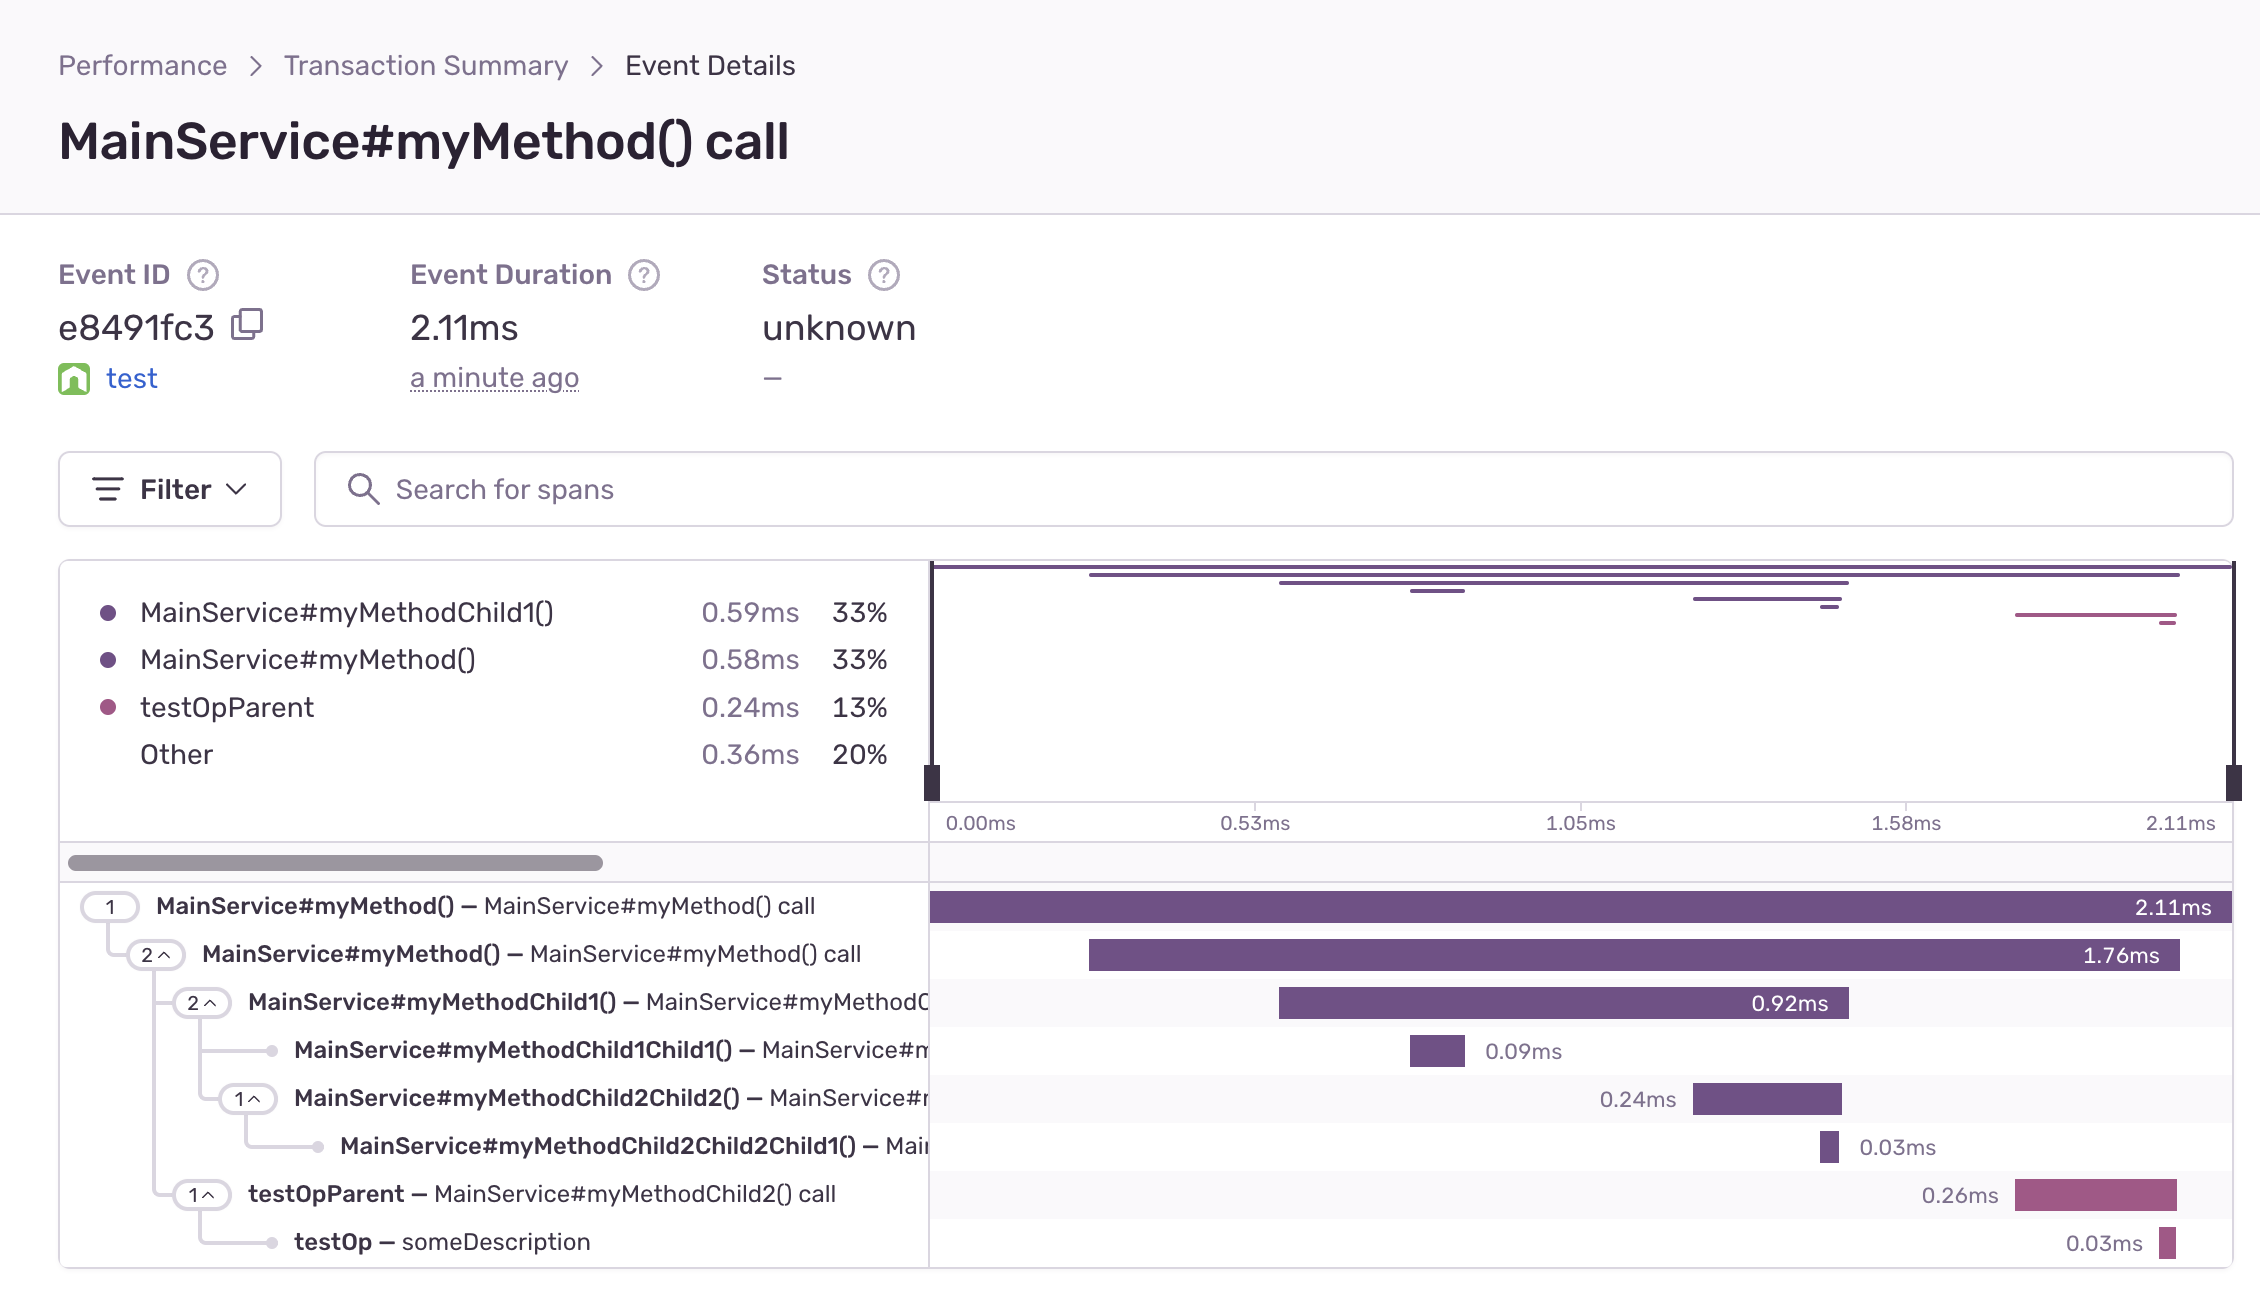The width and height of the screenshot is (2260, 1292).
Task: Click the 'a minute ago' timestamp
Action: [494, 379]
